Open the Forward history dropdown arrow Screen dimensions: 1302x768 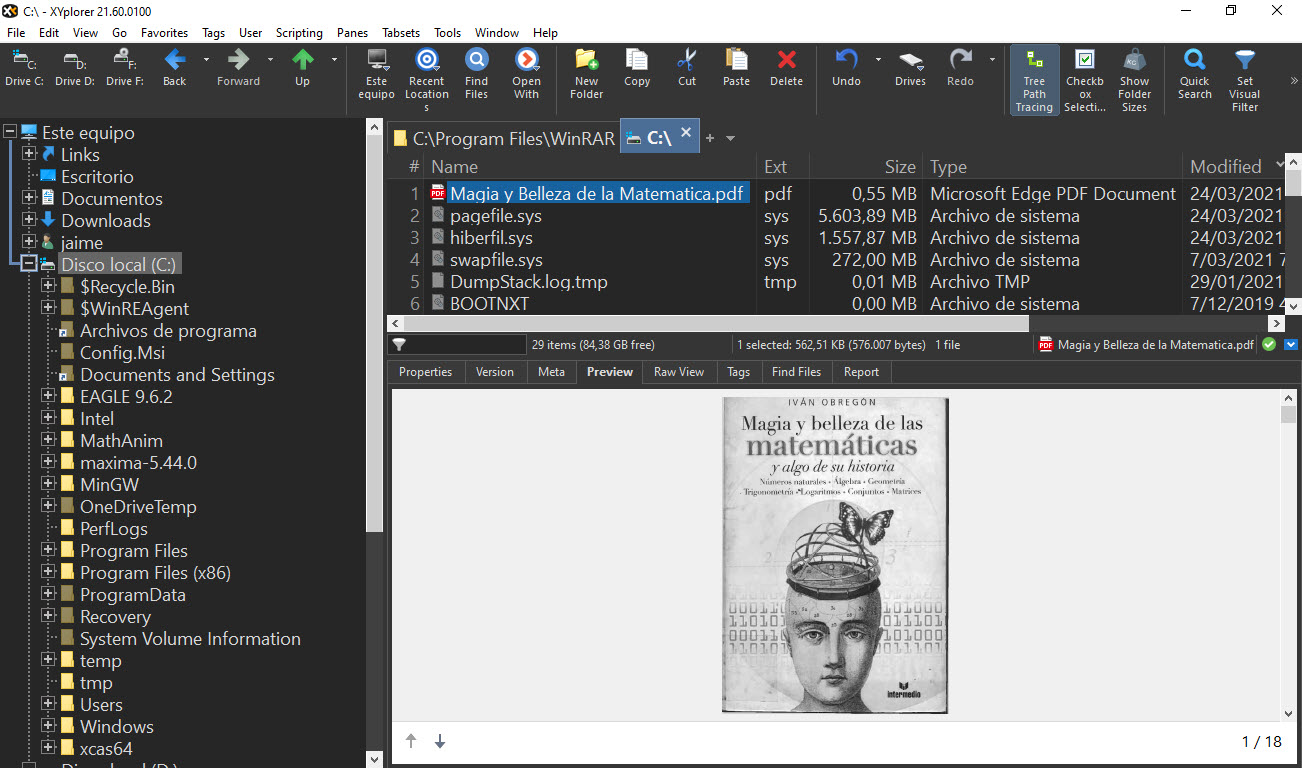point(270,59)
